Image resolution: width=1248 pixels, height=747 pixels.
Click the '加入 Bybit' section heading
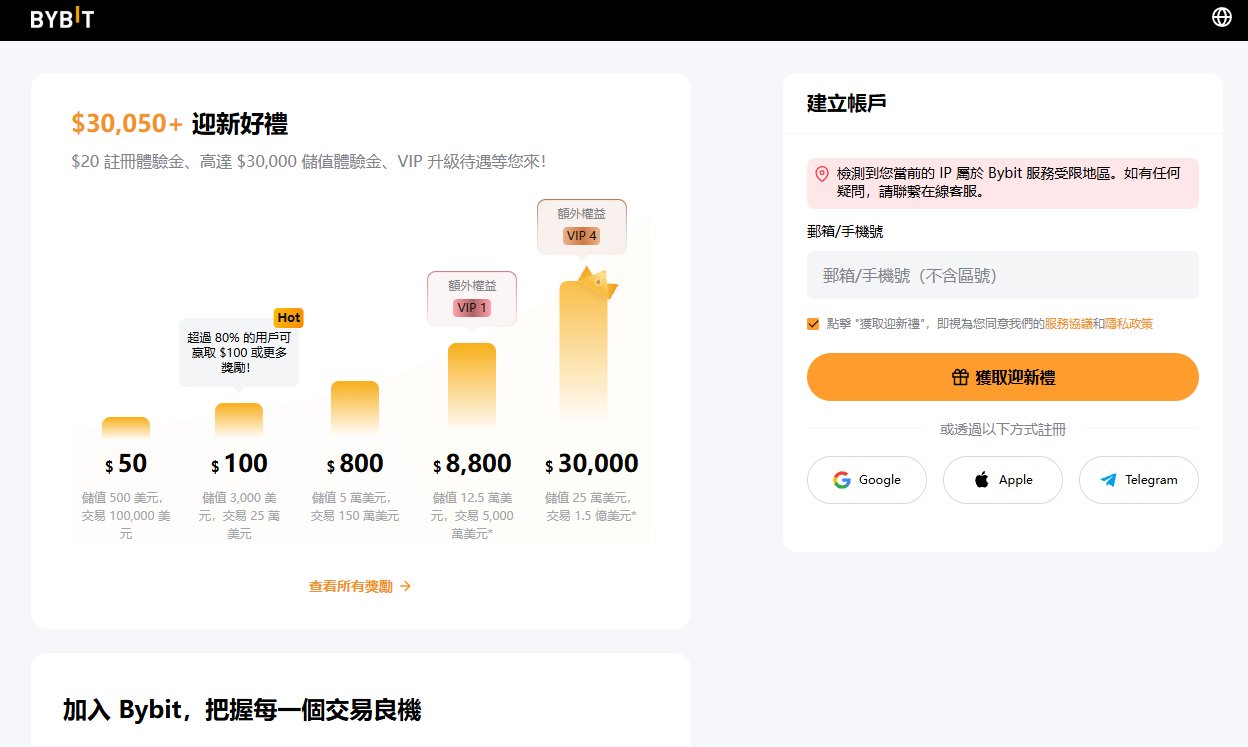click(x=242, y=711)
